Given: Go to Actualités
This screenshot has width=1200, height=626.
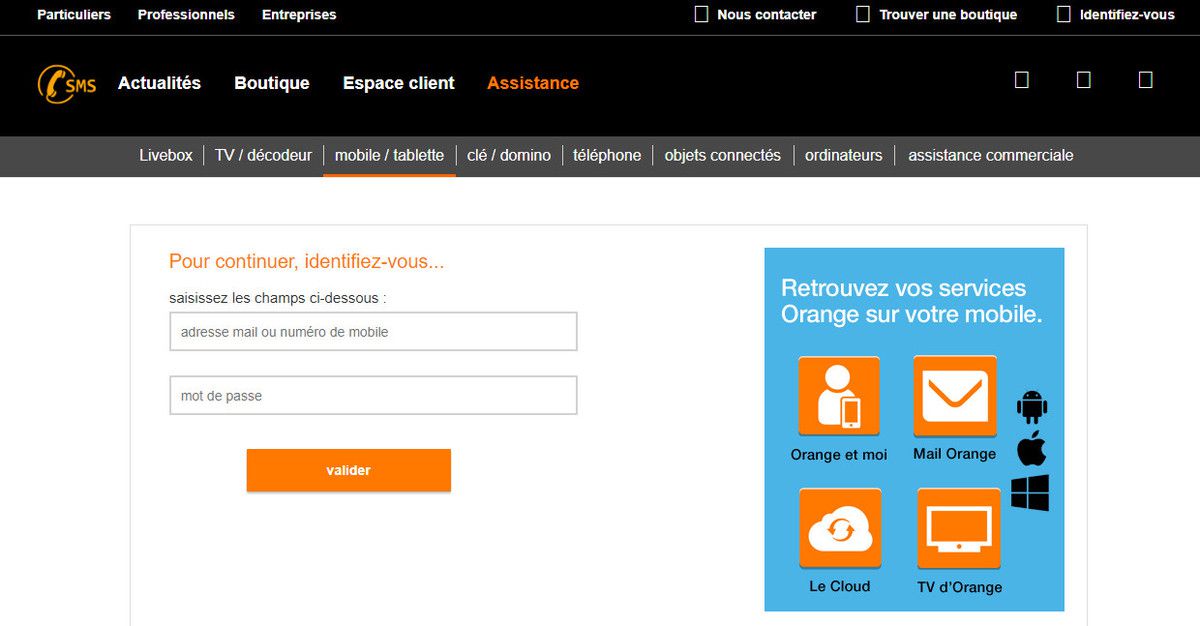Looking at the screenshot, I should coord(159,83).
